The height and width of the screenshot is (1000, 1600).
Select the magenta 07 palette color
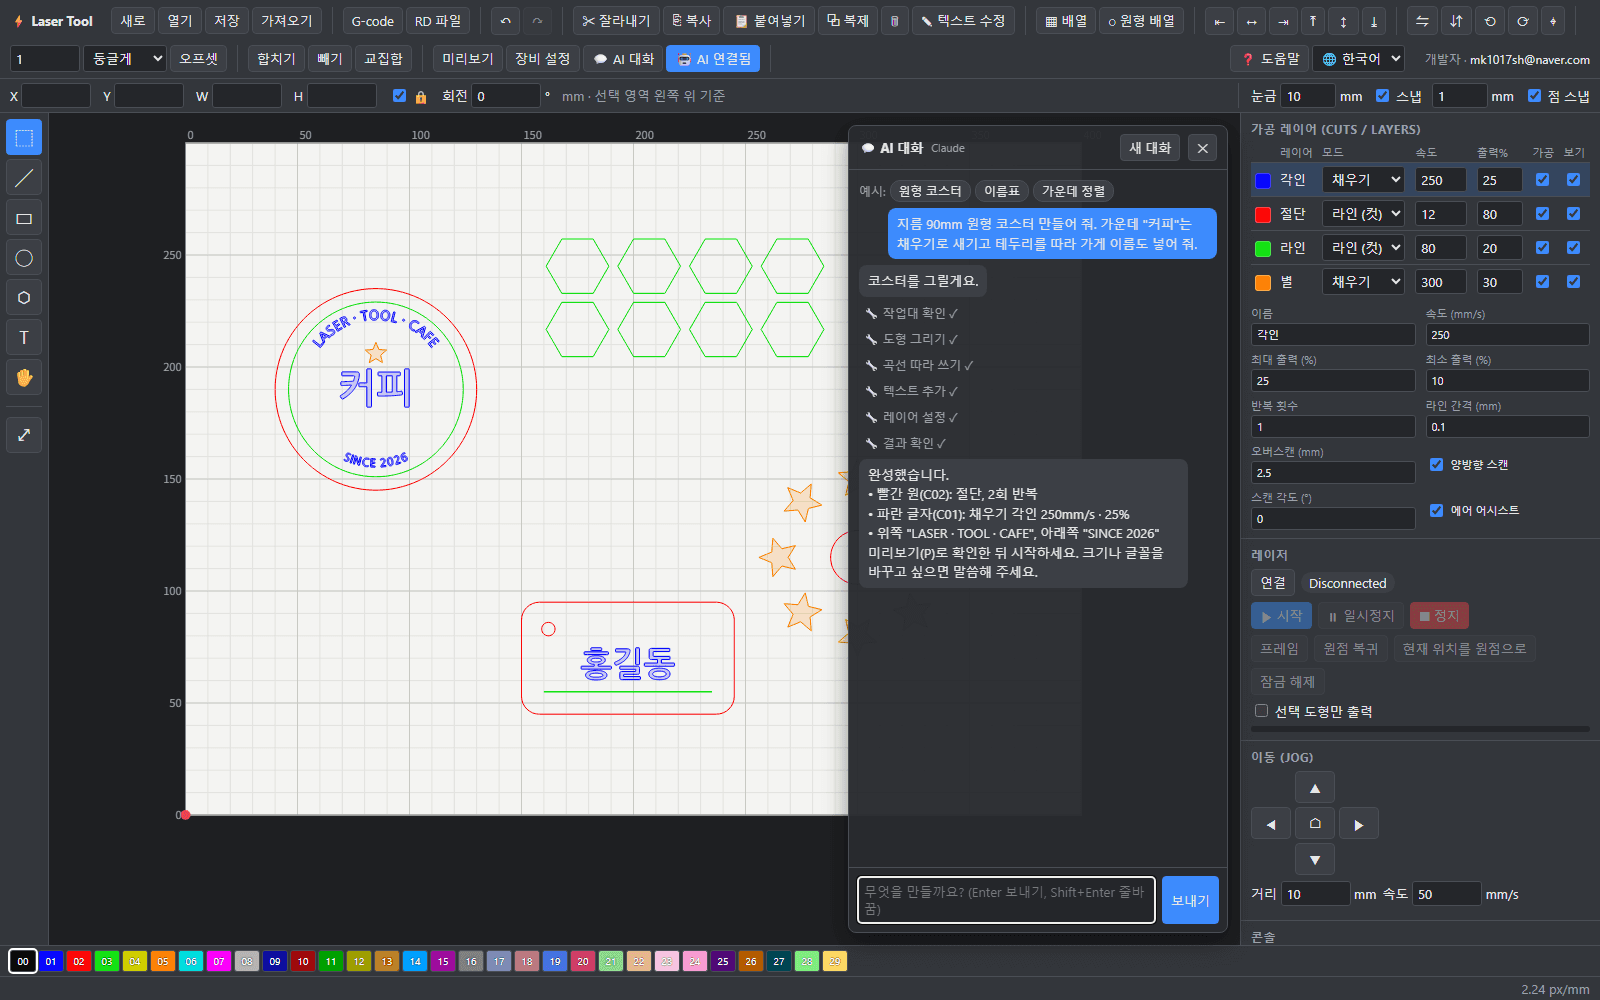coord(219,961)
